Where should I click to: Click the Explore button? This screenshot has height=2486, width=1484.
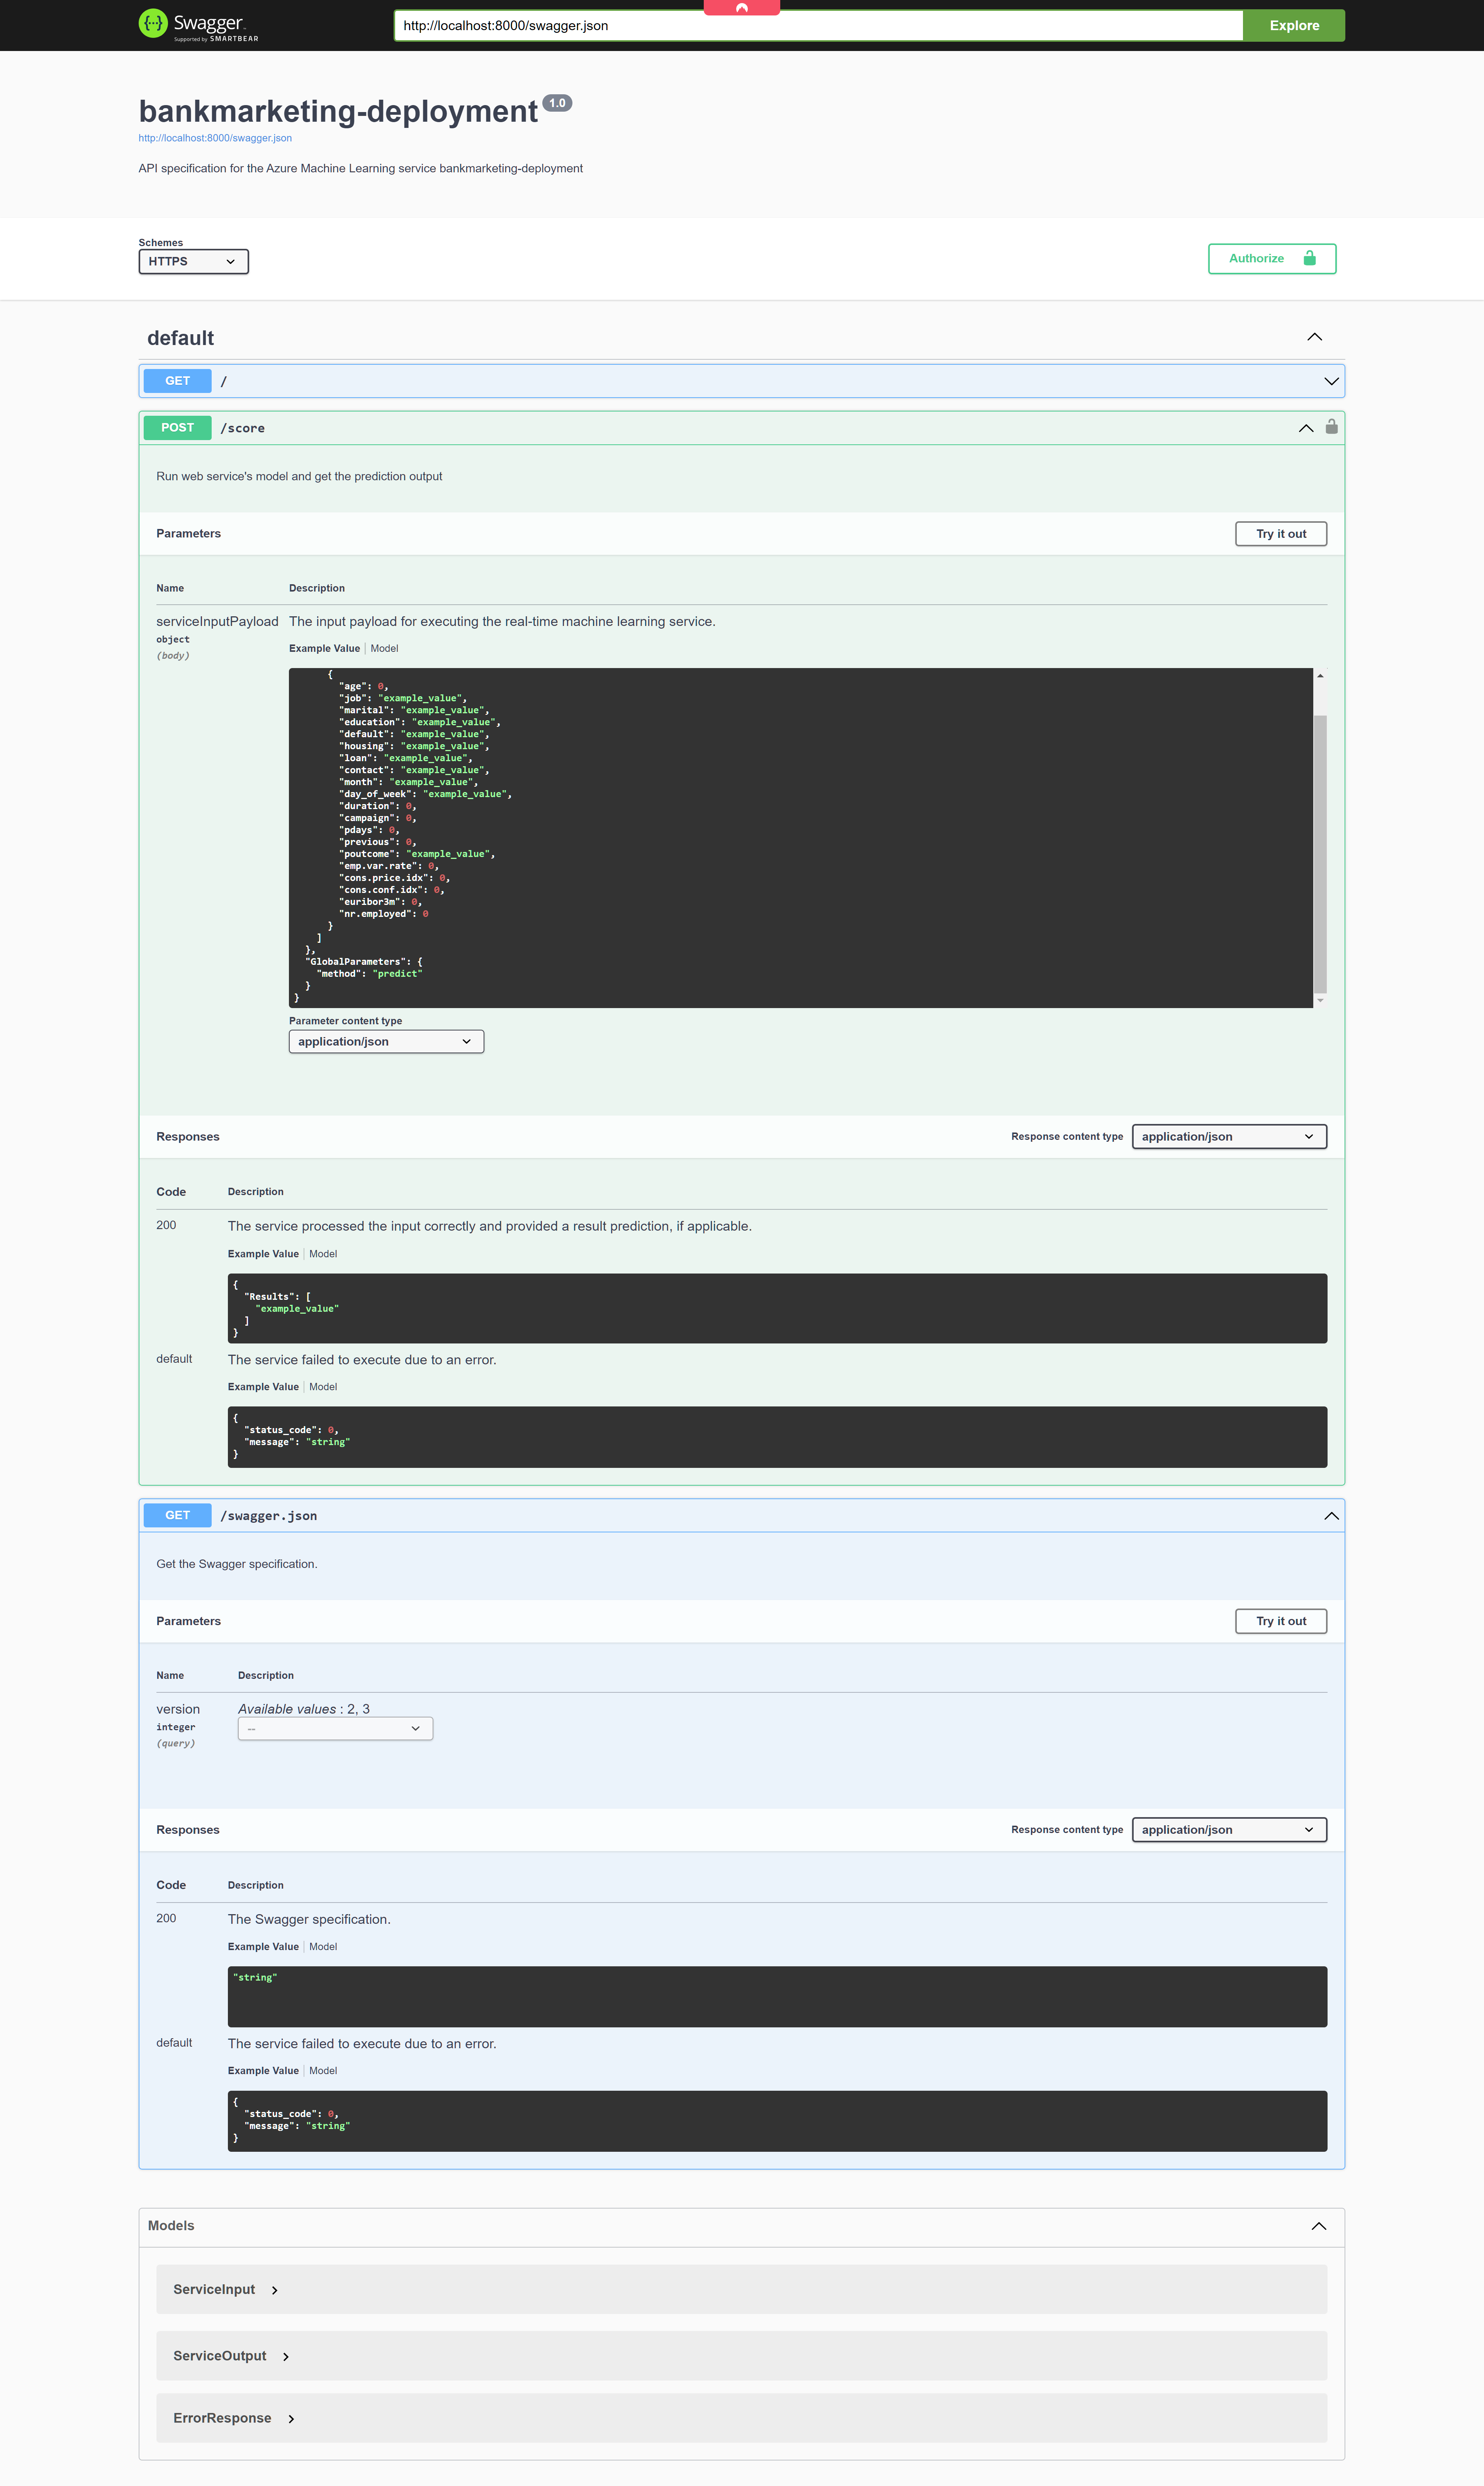coord(1293,25)
